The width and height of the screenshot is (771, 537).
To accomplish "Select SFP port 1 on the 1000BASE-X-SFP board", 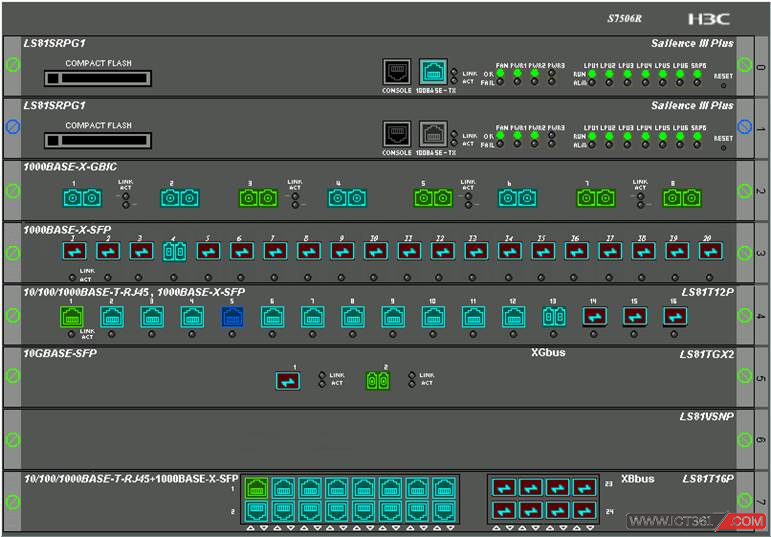I will [74, 251].
